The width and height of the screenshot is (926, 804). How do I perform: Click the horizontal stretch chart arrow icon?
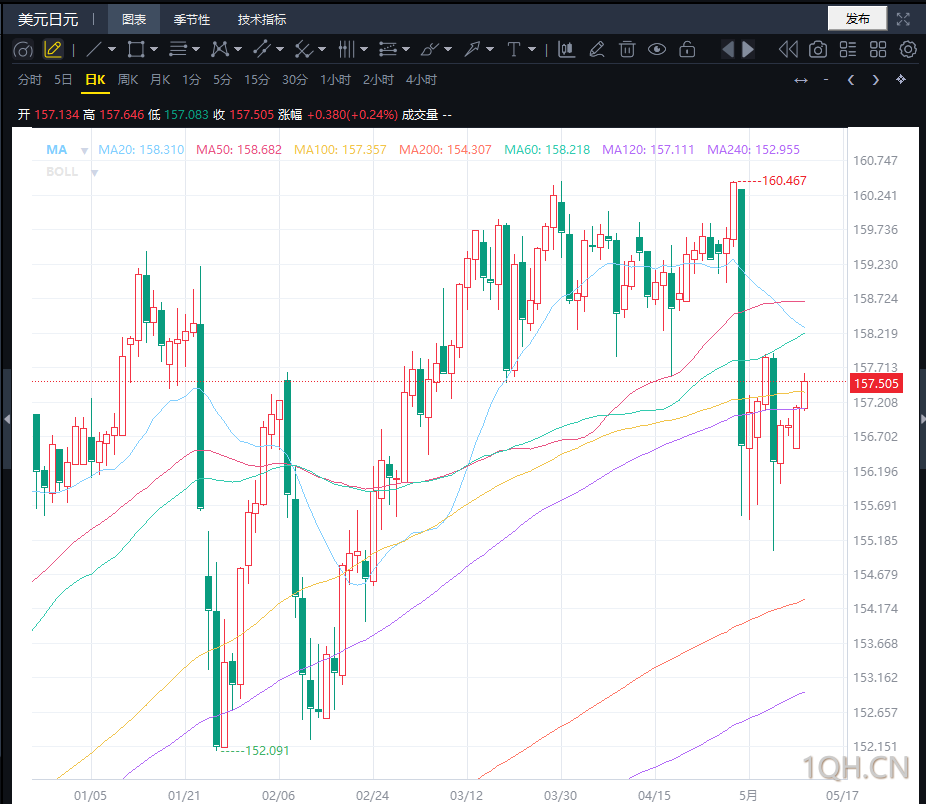(801, 80)
